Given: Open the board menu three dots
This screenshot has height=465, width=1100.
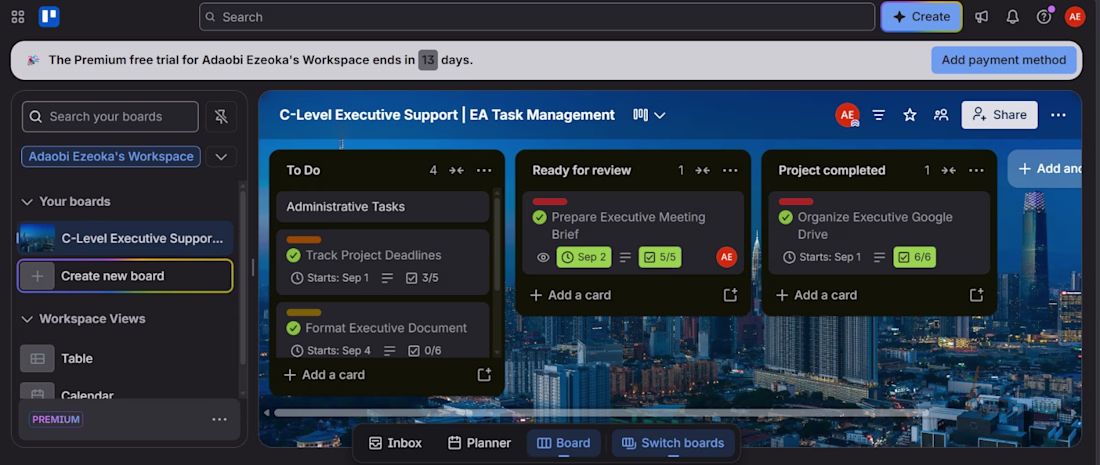Looking at the screenshot, I should (x=1058, y=115).
